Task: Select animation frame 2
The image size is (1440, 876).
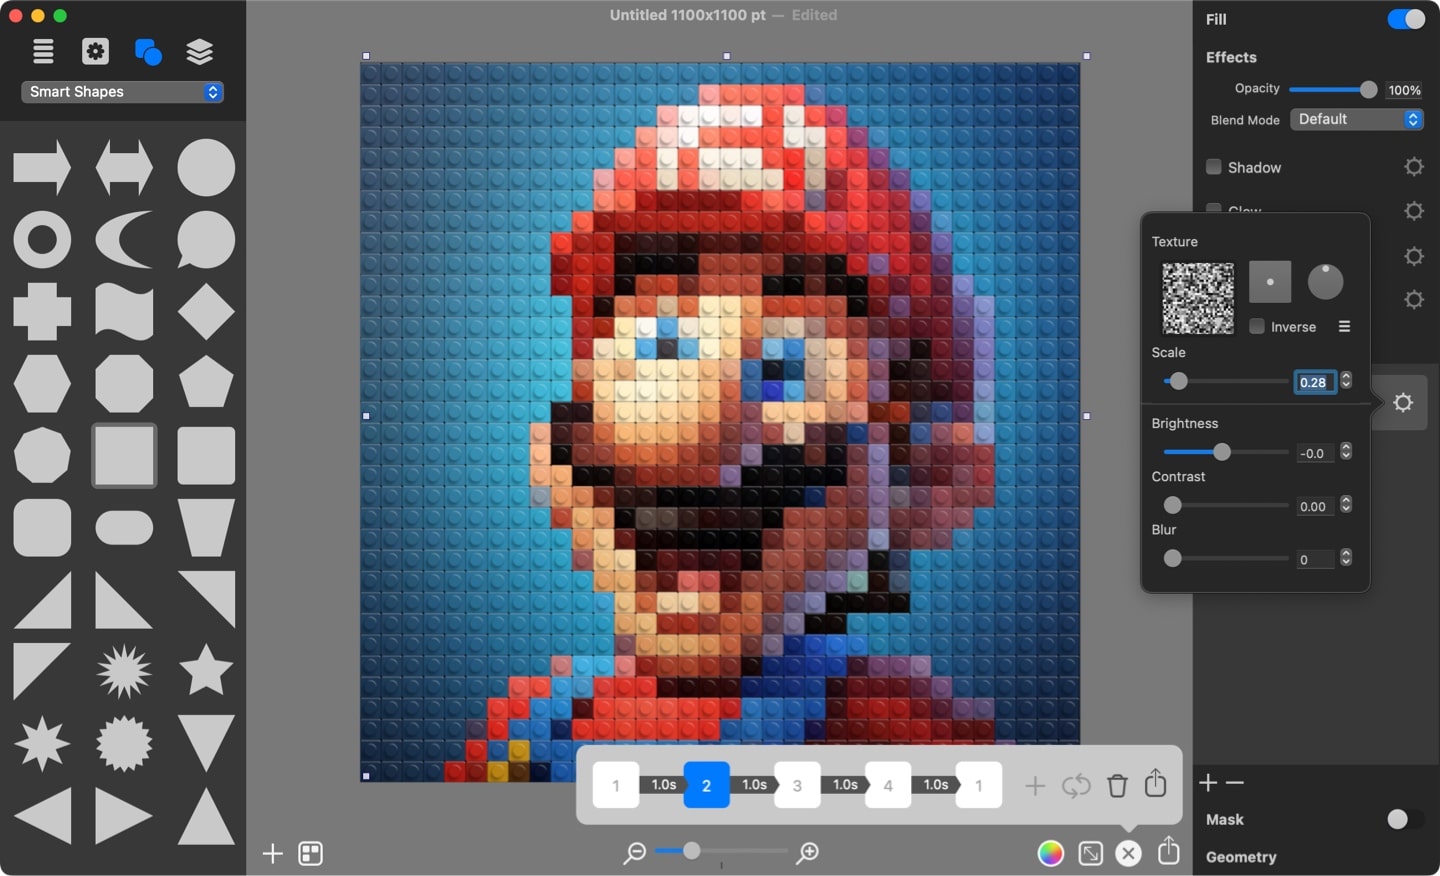Action: [x=706, y=785]
